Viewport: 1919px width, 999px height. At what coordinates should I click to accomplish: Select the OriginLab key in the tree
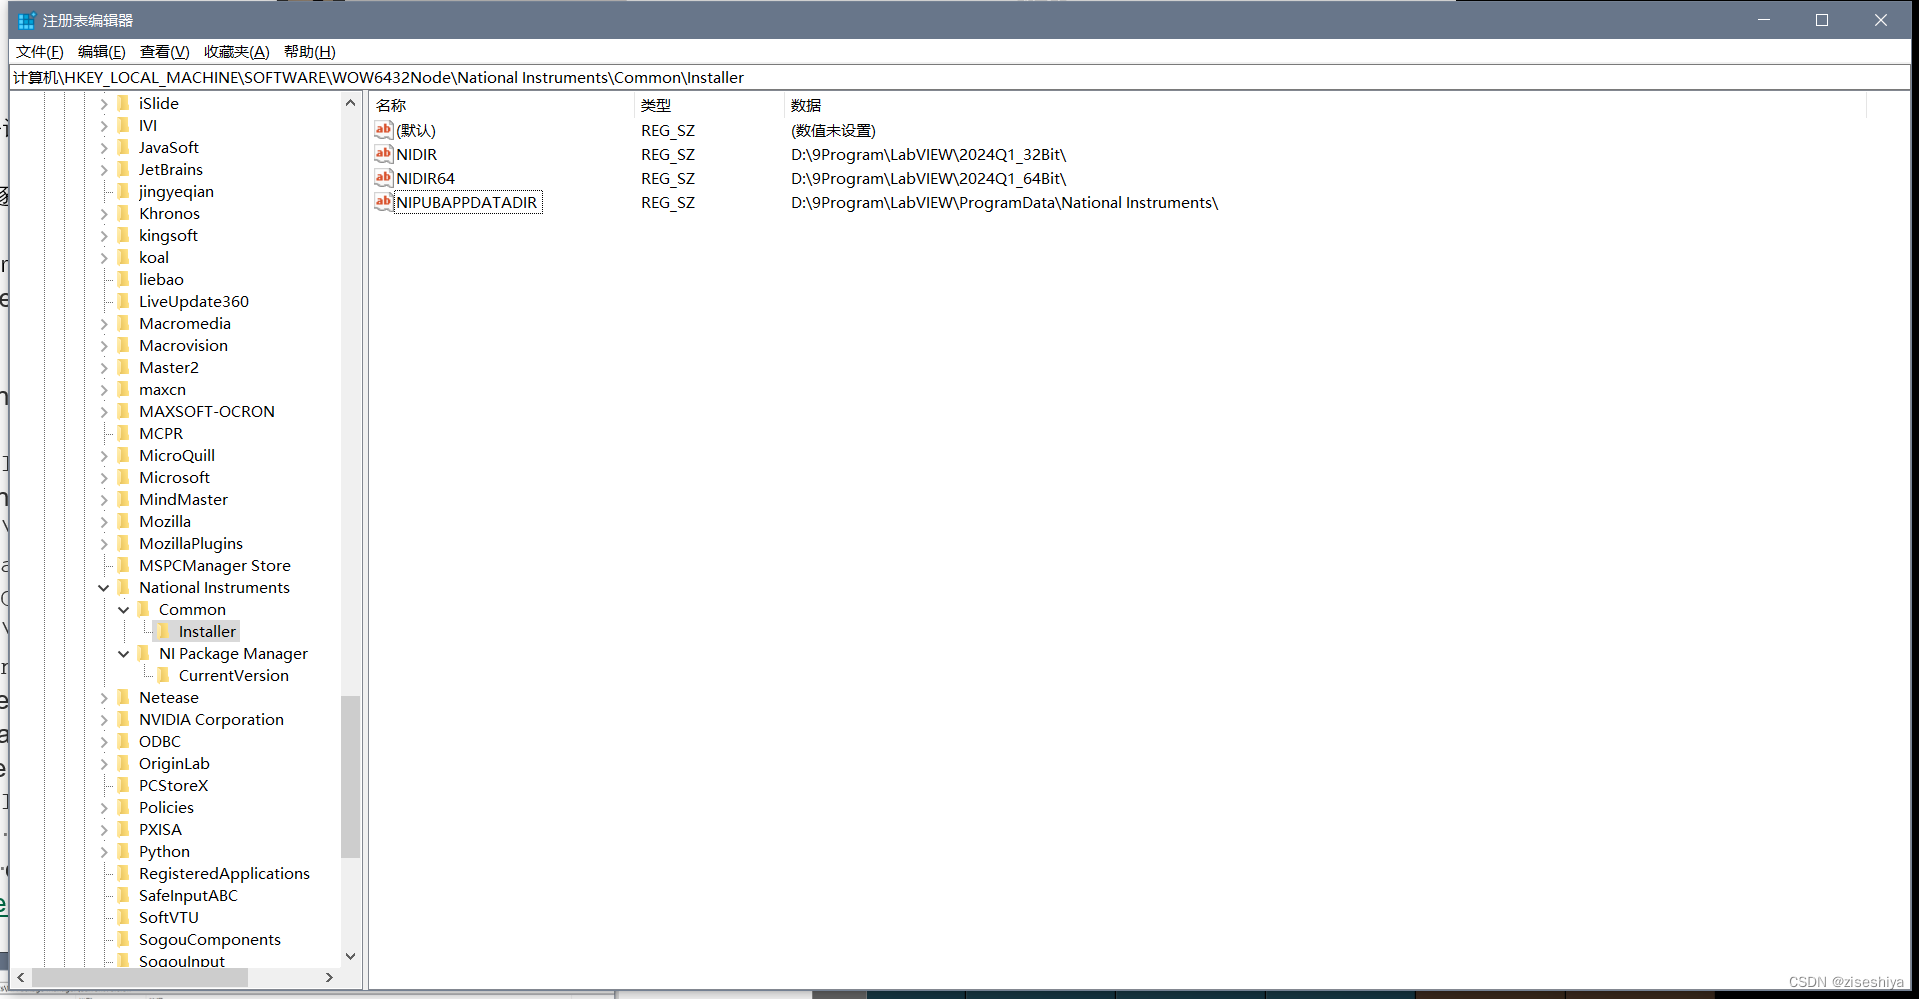coord(174,763)
